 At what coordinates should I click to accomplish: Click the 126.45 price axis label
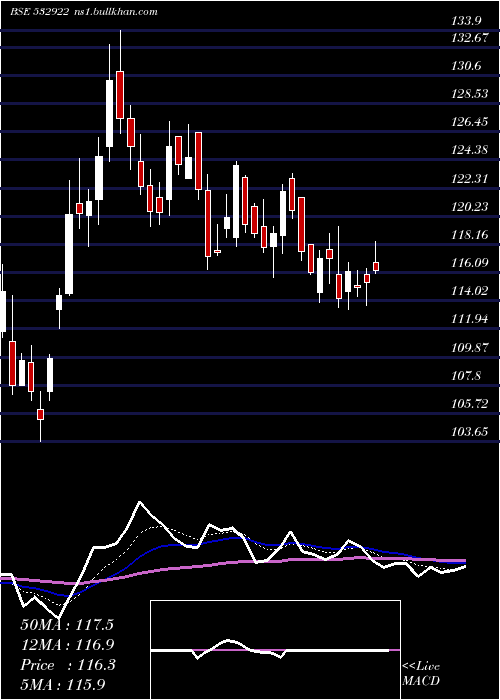point(470,122)
